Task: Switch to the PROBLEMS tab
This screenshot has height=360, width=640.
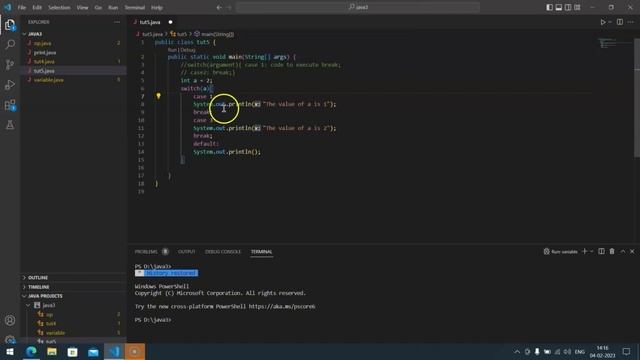Action: coord(146,251)
